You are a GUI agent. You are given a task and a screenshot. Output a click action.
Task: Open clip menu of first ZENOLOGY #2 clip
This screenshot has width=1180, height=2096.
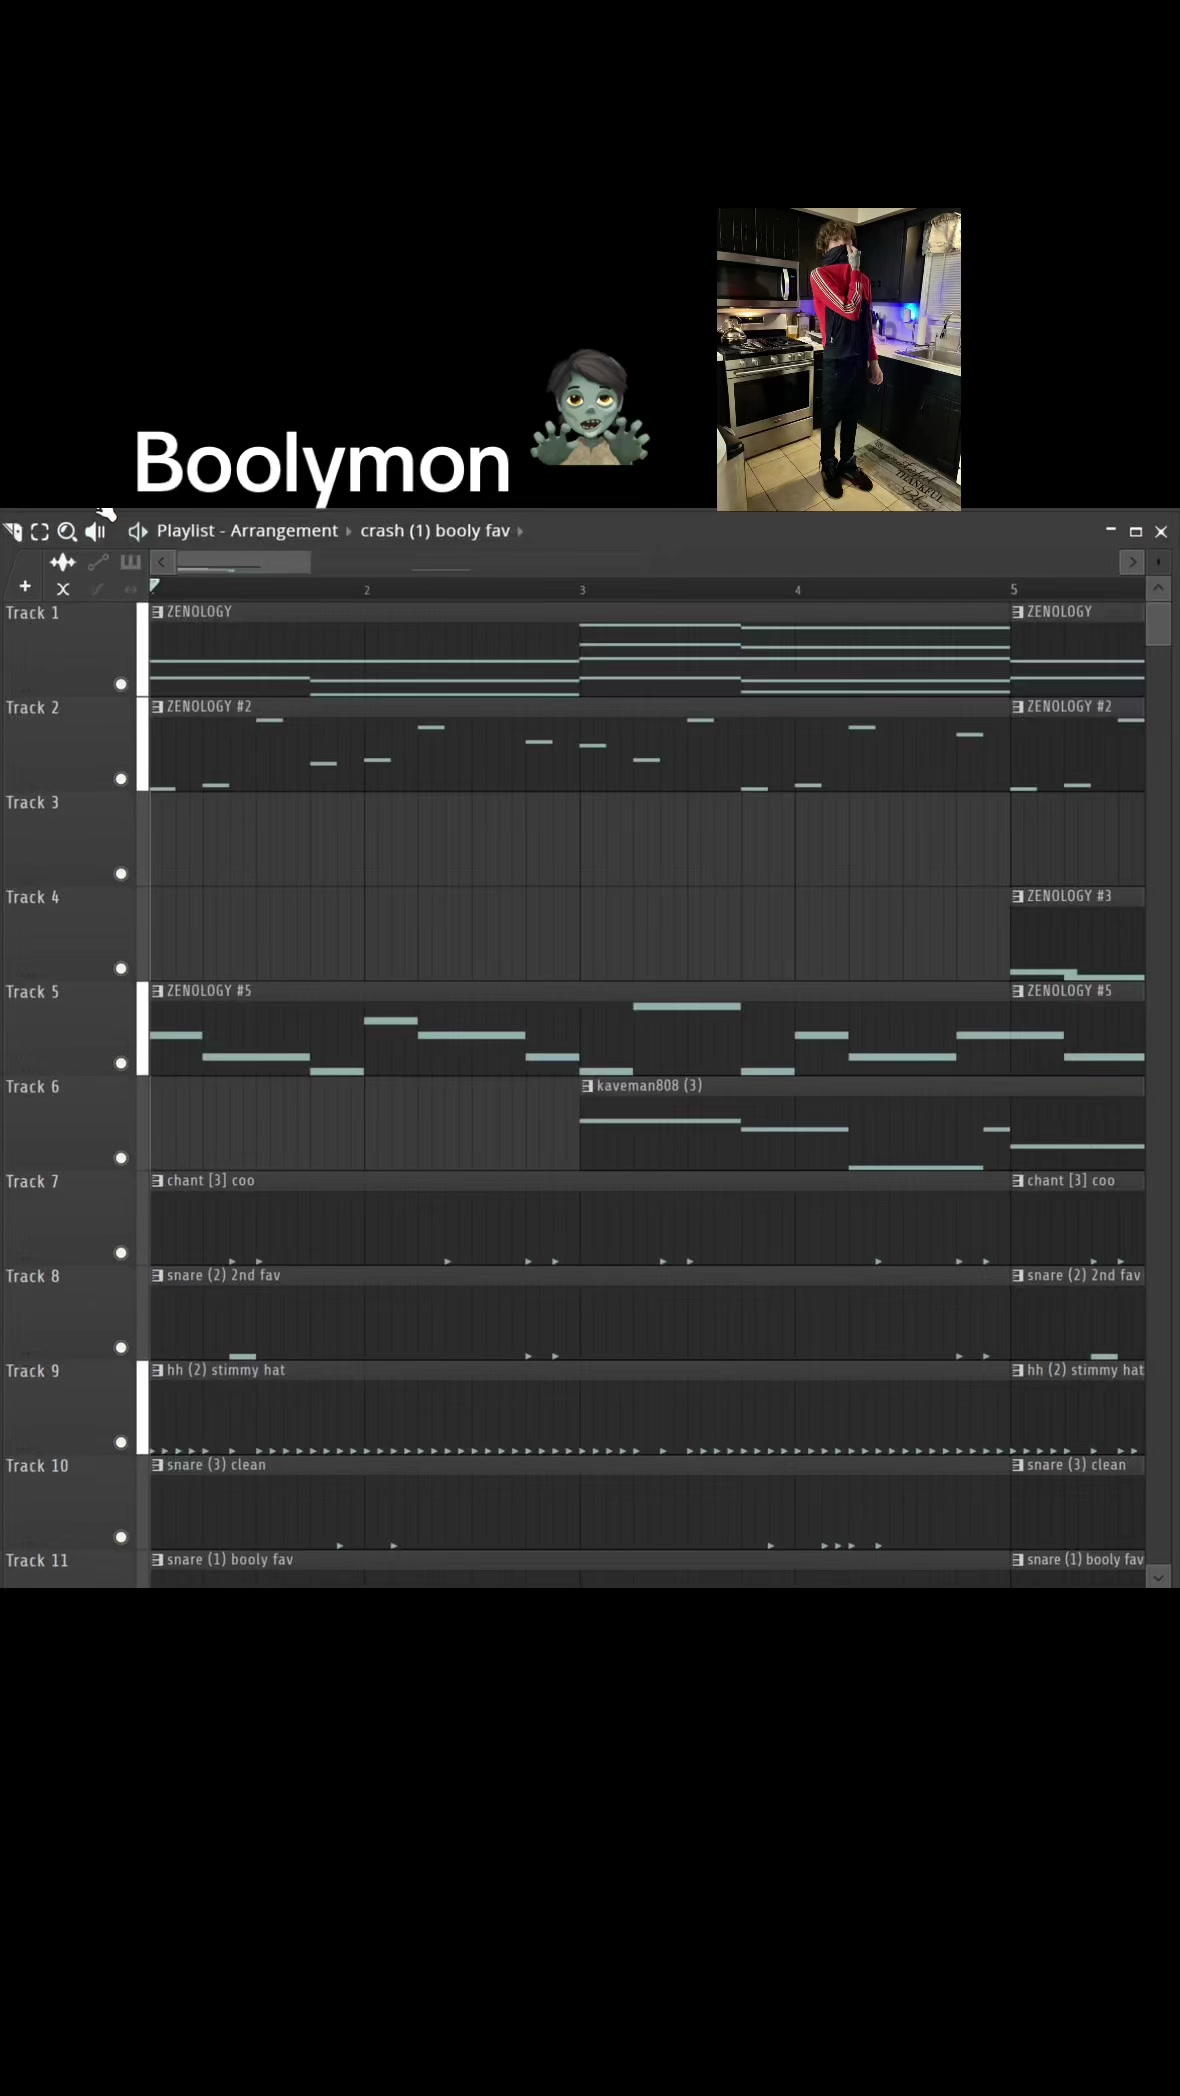coord(158,707)
